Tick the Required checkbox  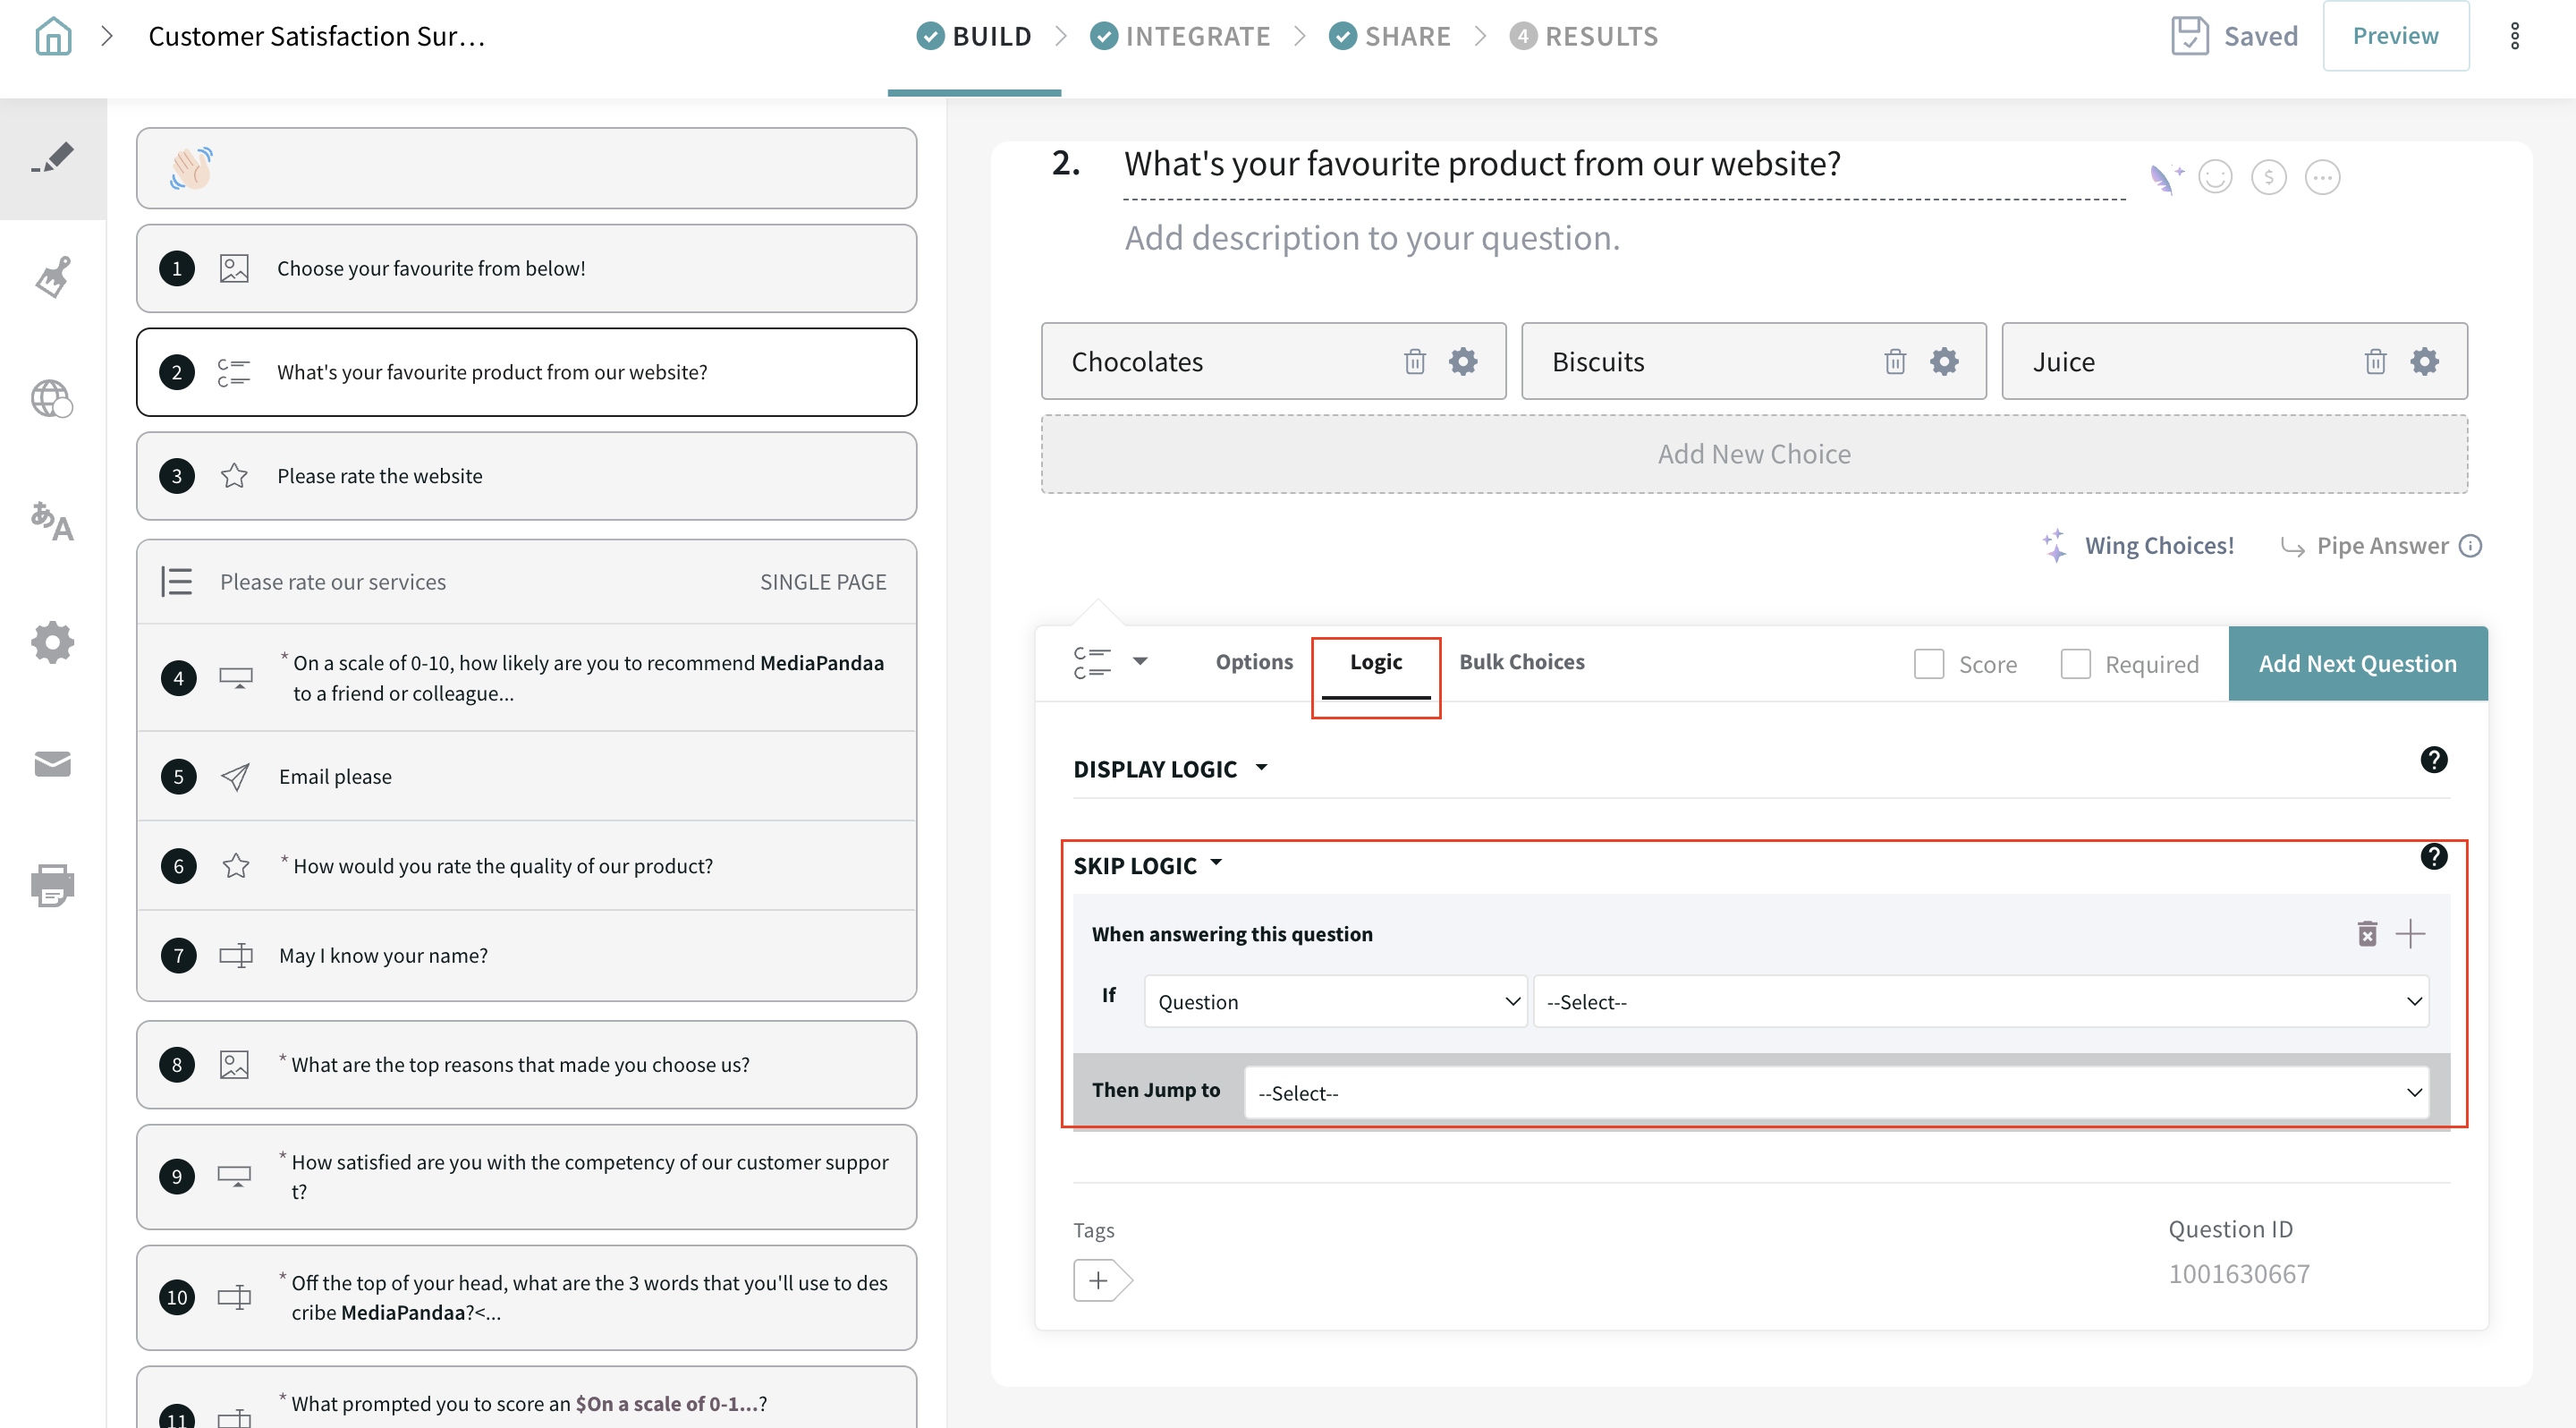pos(2075,664)
